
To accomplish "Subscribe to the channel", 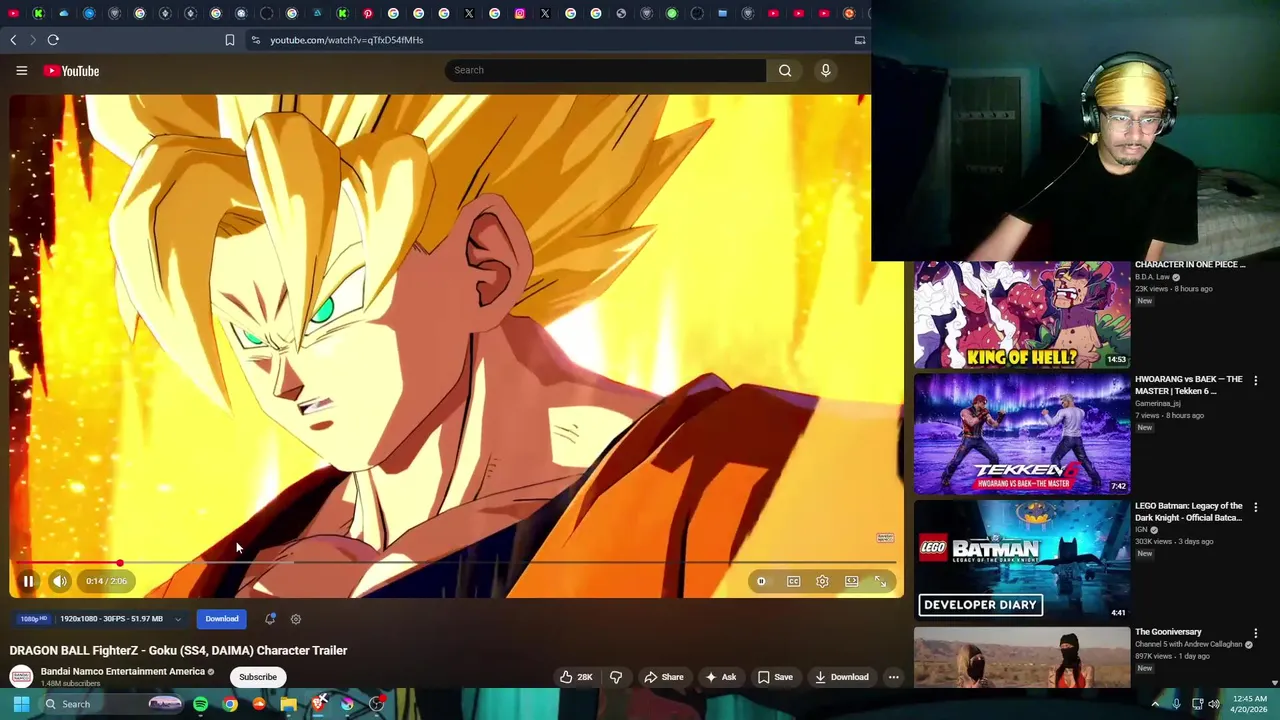I will [x=258, y=677].
